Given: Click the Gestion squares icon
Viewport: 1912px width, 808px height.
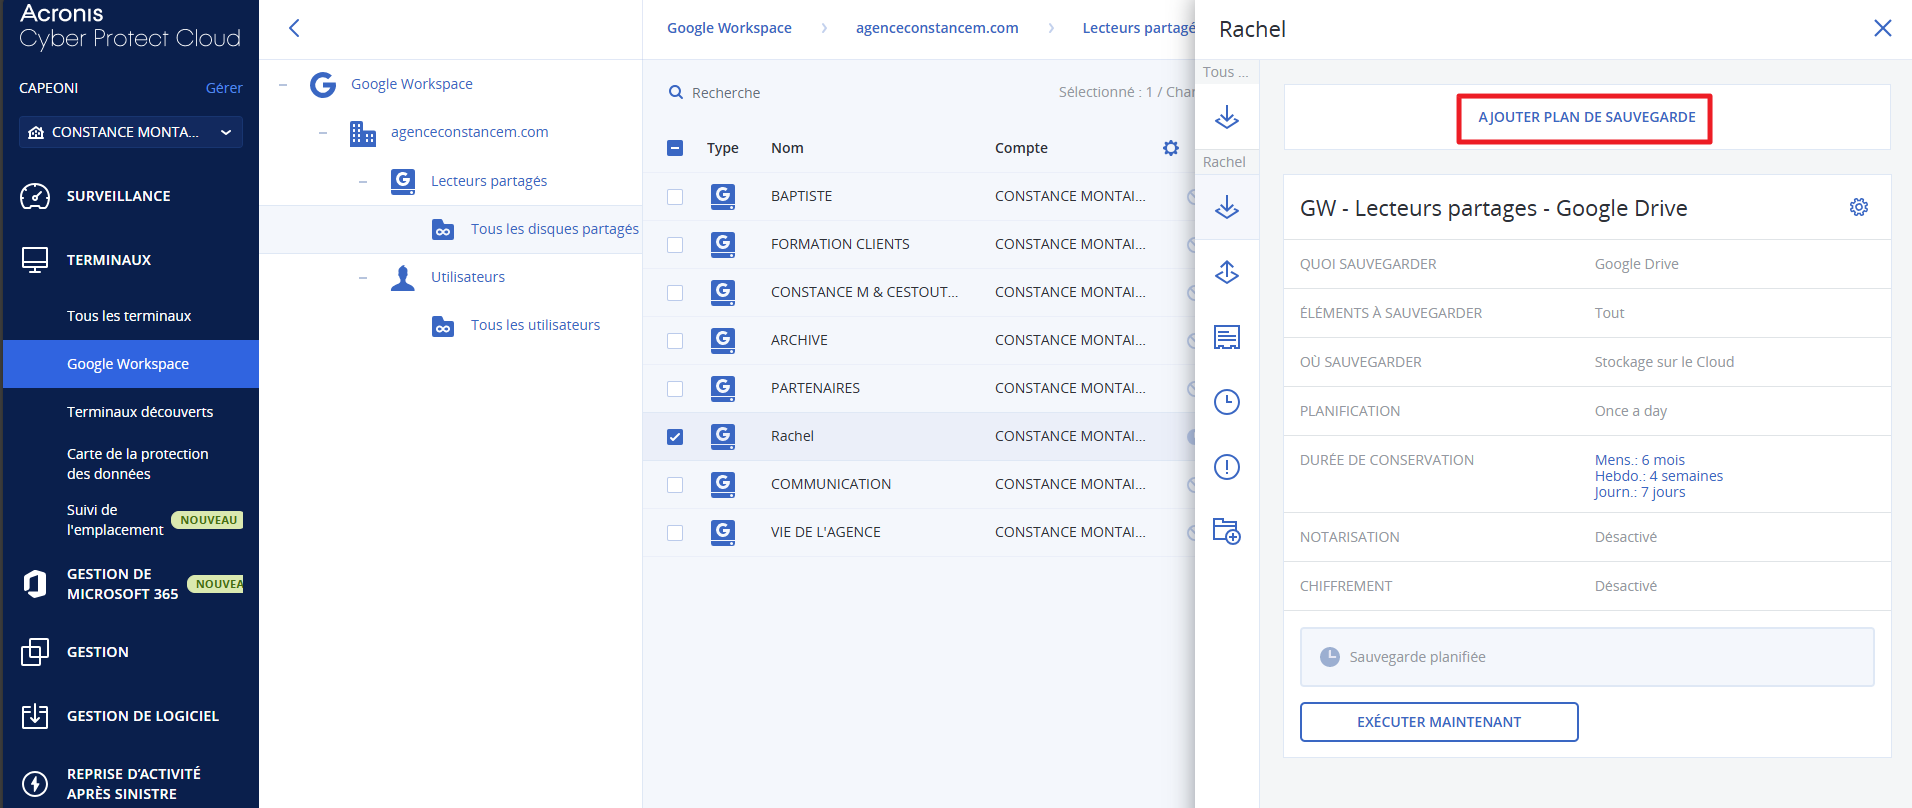Looking at the screenshot, I should (x=35, y=652).
